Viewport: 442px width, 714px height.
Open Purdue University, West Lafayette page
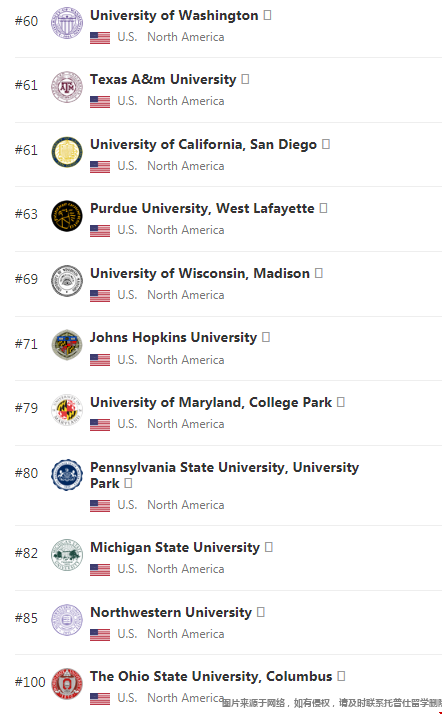203,209
